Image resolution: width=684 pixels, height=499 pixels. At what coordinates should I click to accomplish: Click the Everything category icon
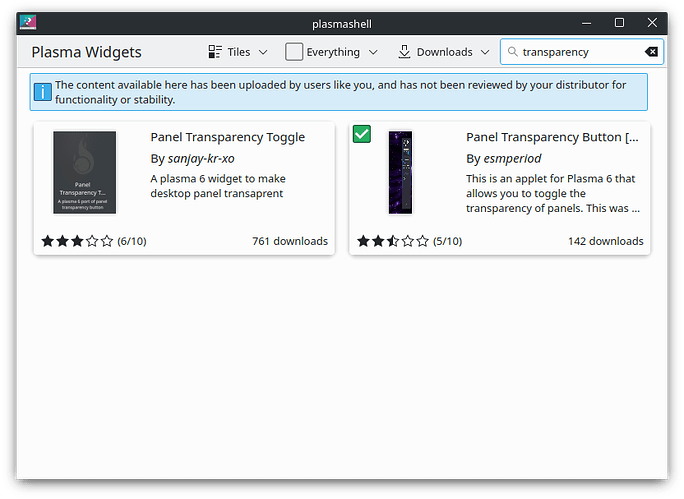point(294,52)
